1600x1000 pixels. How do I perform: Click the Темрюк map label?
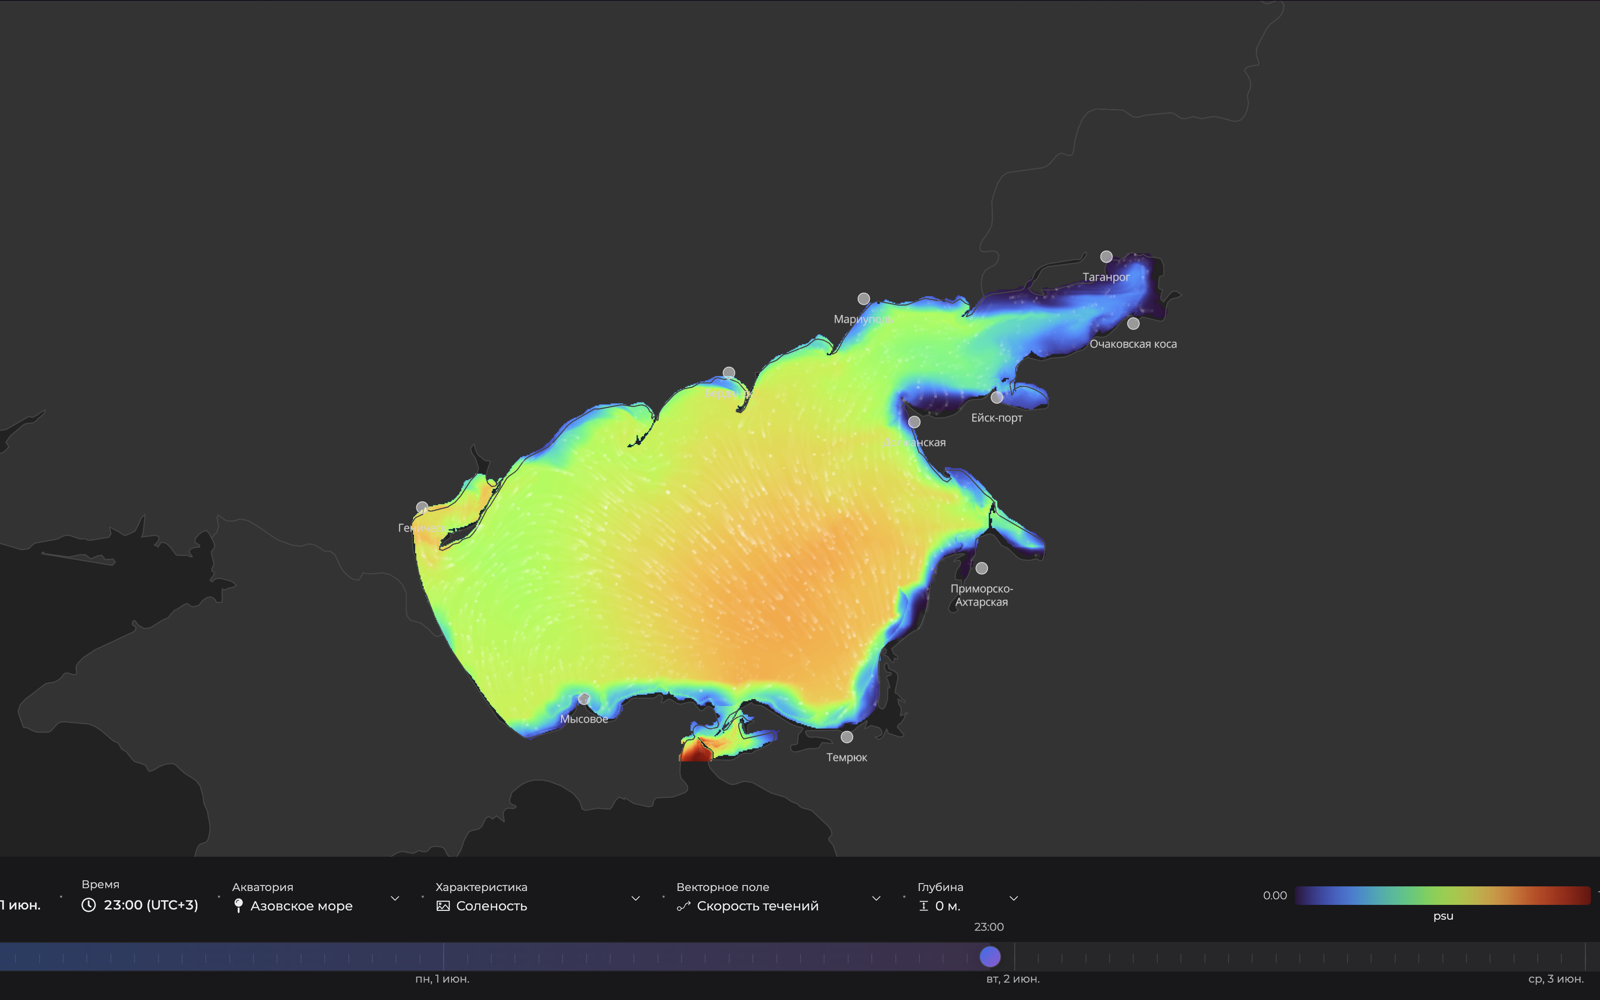pos(847,758)
